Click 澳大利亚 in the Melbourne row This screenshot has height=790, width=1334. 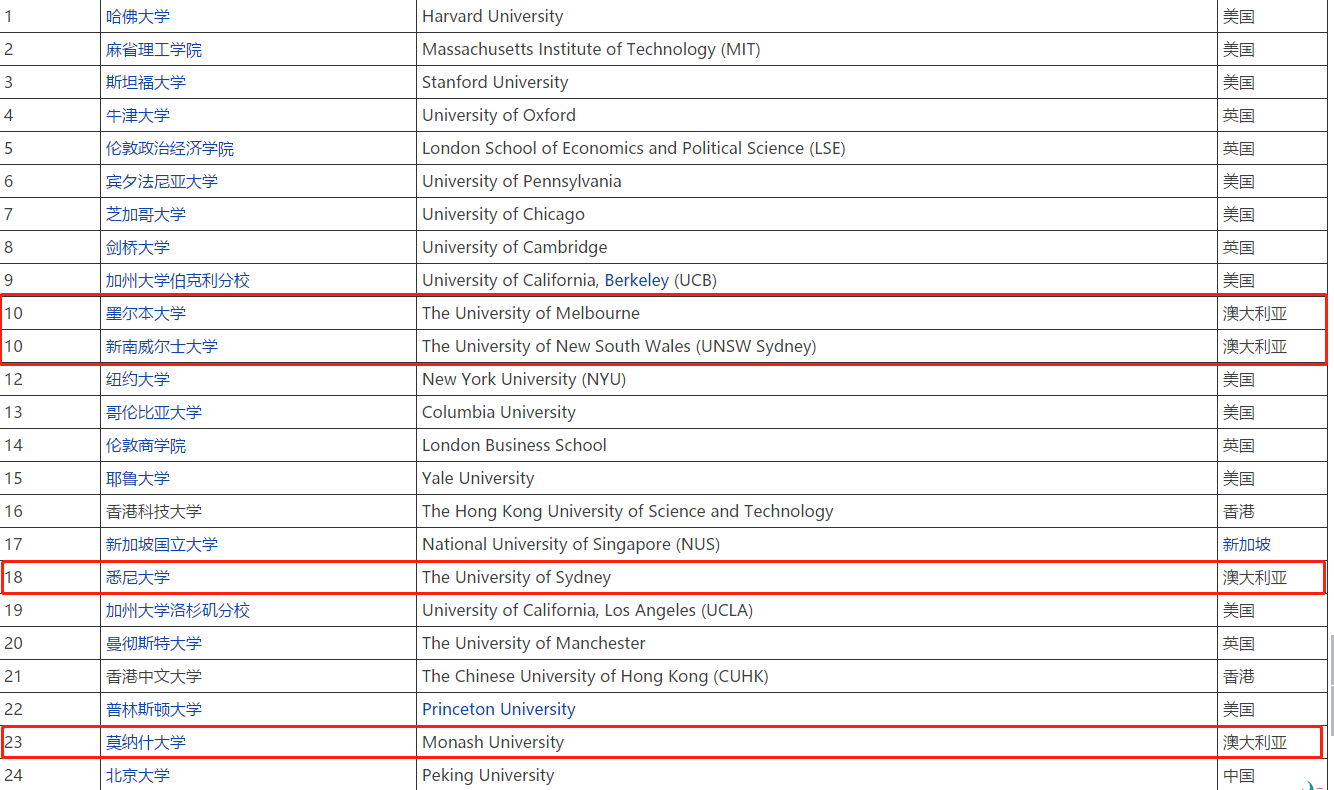pos(1255,313)
